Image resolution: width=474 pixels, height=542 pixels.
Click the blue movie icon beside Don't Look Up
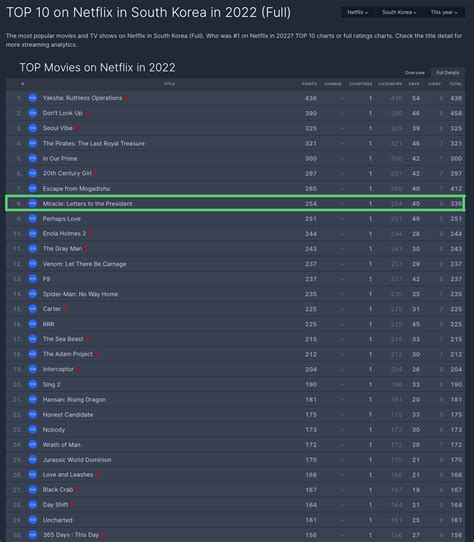[32, 113]
